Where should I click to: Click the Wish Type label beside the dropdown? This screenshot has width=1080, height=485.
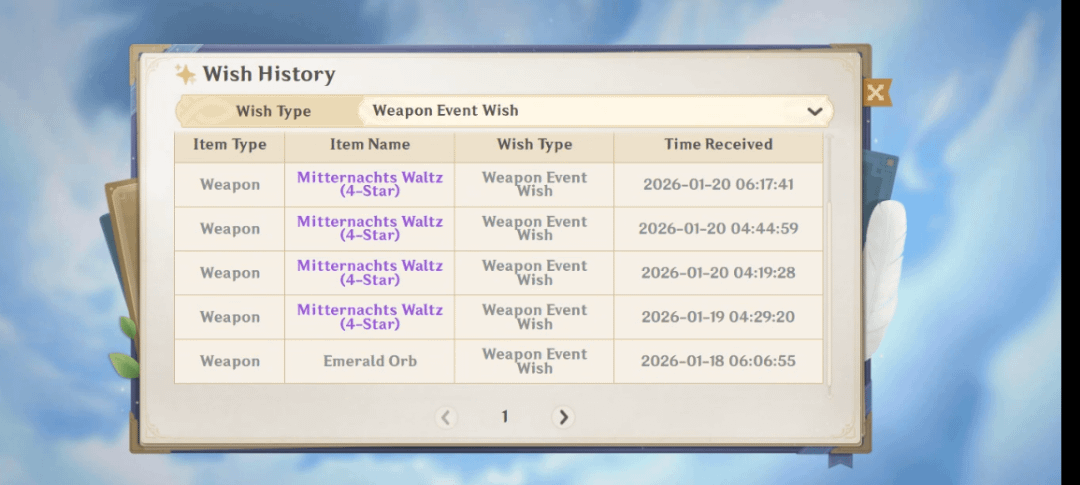[273, 111]
